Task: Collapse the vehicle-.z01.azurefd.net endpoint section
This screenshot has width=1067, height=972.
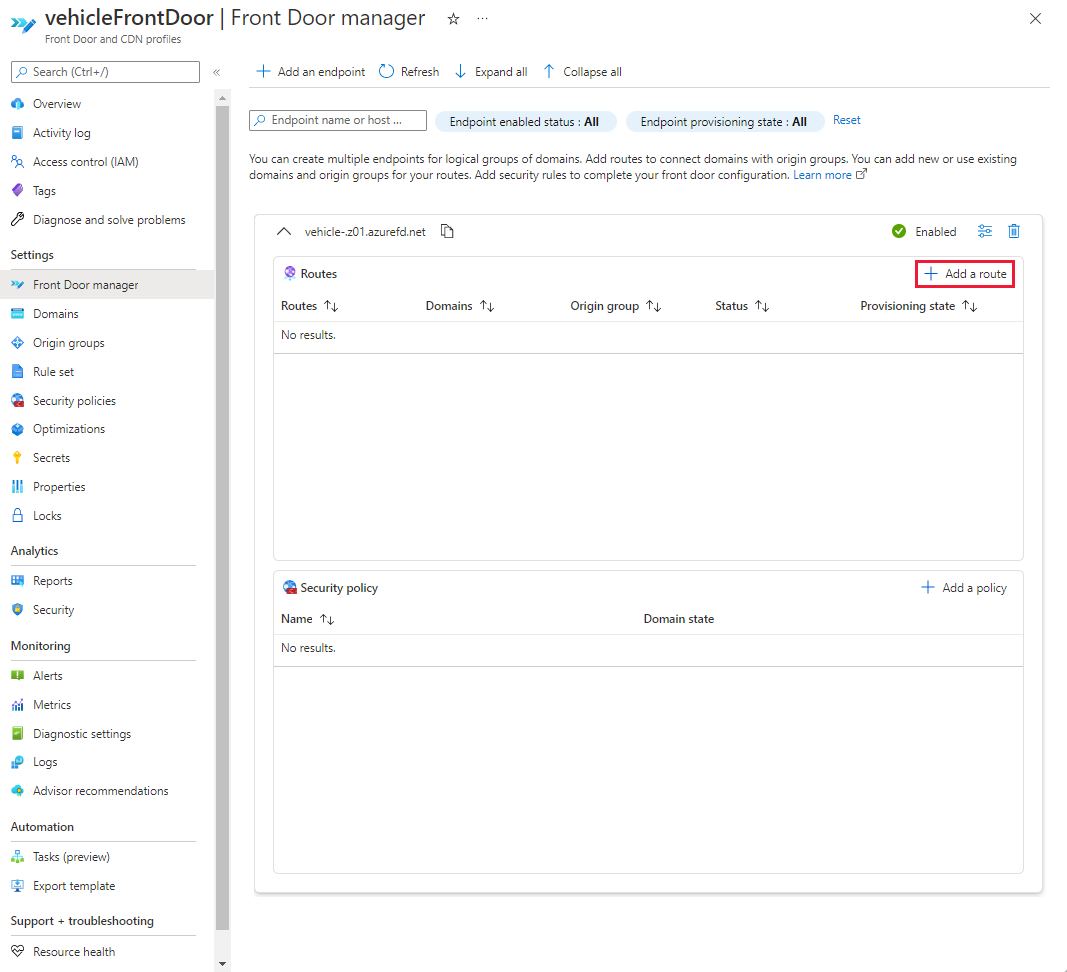Action: tap(284, 231)
